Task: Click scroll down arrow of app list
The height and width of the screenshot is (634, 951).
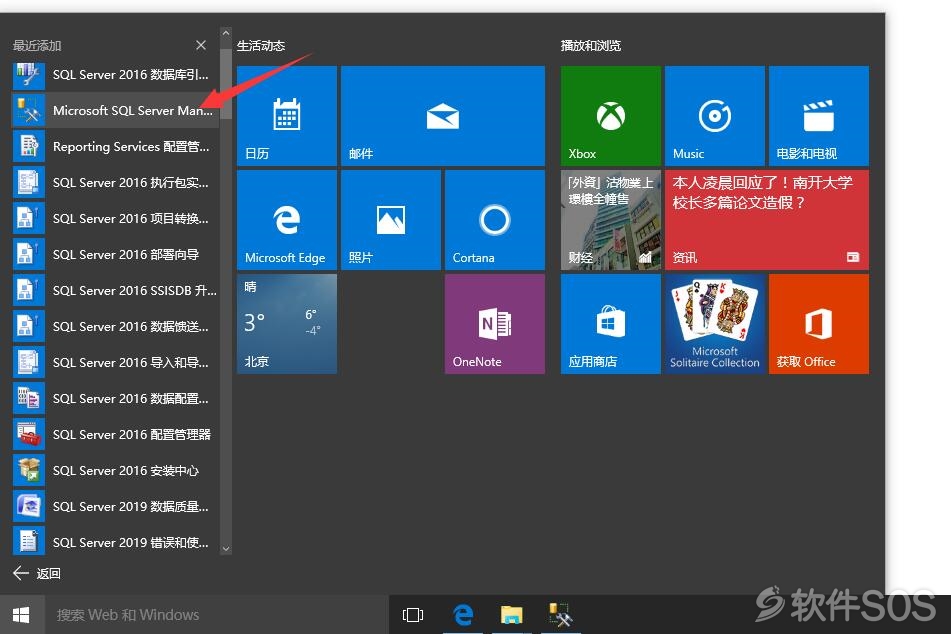Action: [226, 548]
